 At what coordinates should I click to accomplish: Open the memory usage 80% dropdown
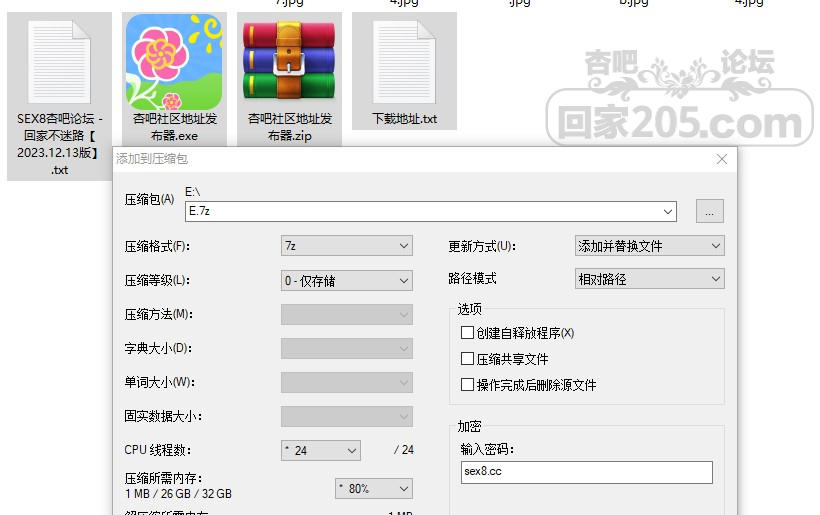click(x=374, y=489)
